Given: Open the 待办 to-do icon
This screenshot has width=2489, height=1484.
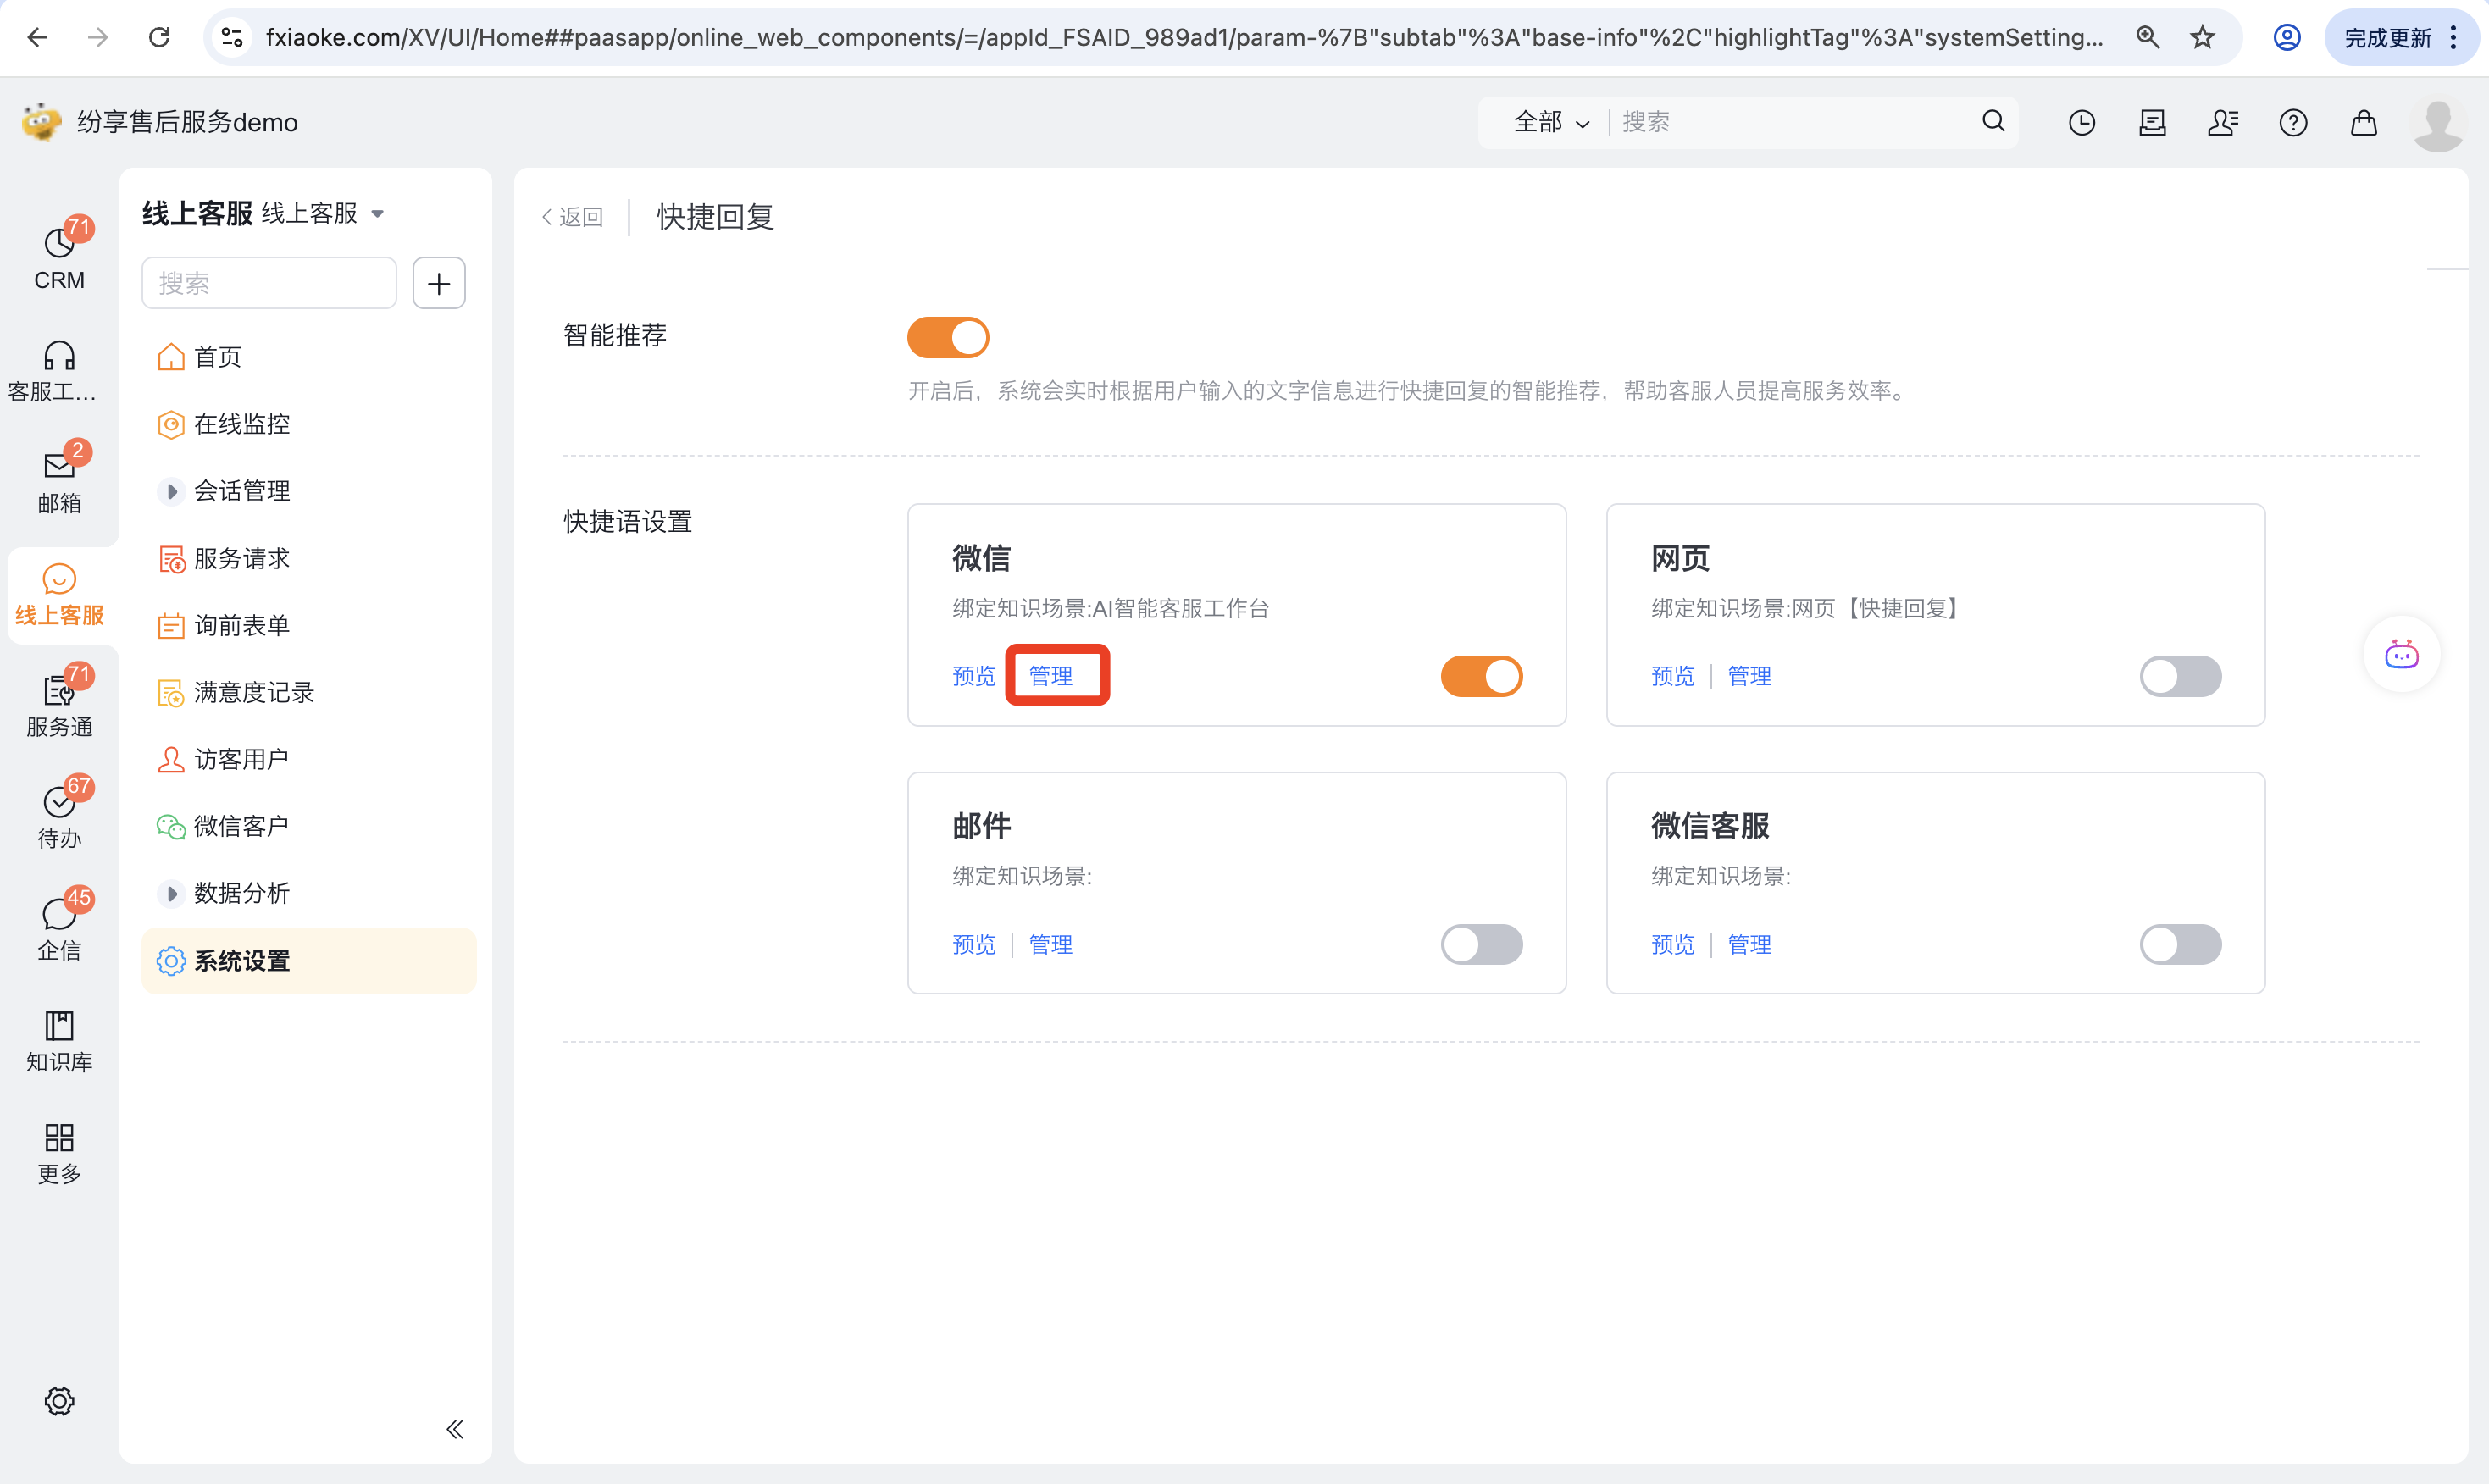Looking at the screenshot, I should 59,815.
